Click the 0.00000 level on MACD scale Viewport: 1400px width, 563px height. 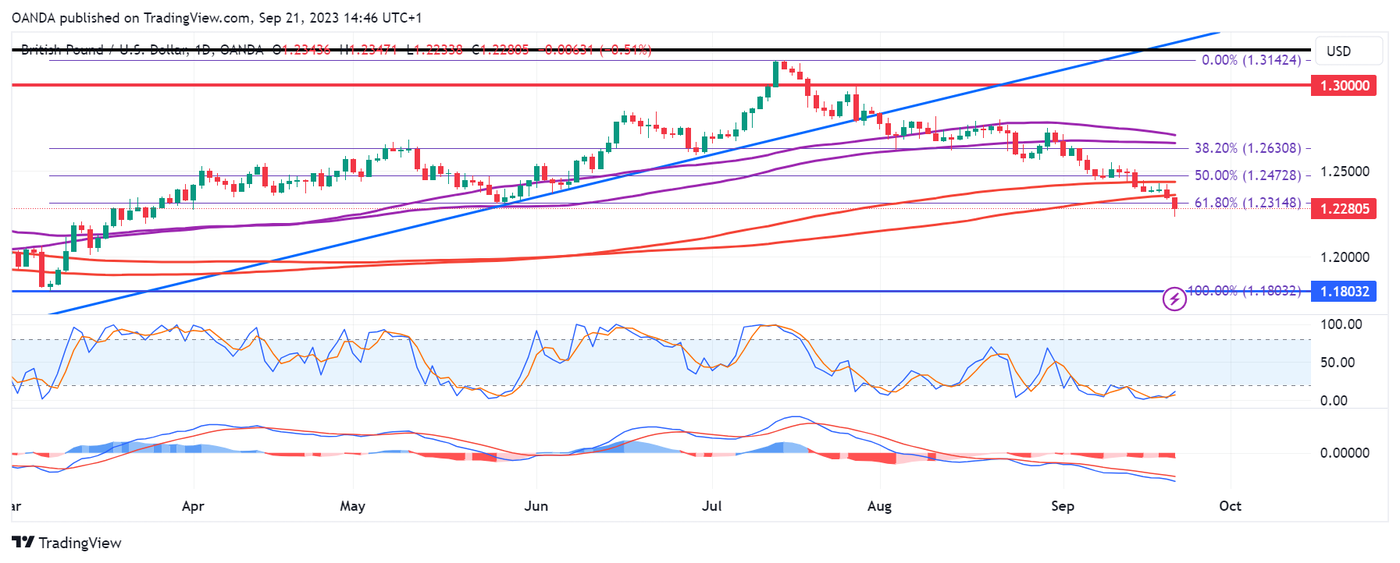1345,453
